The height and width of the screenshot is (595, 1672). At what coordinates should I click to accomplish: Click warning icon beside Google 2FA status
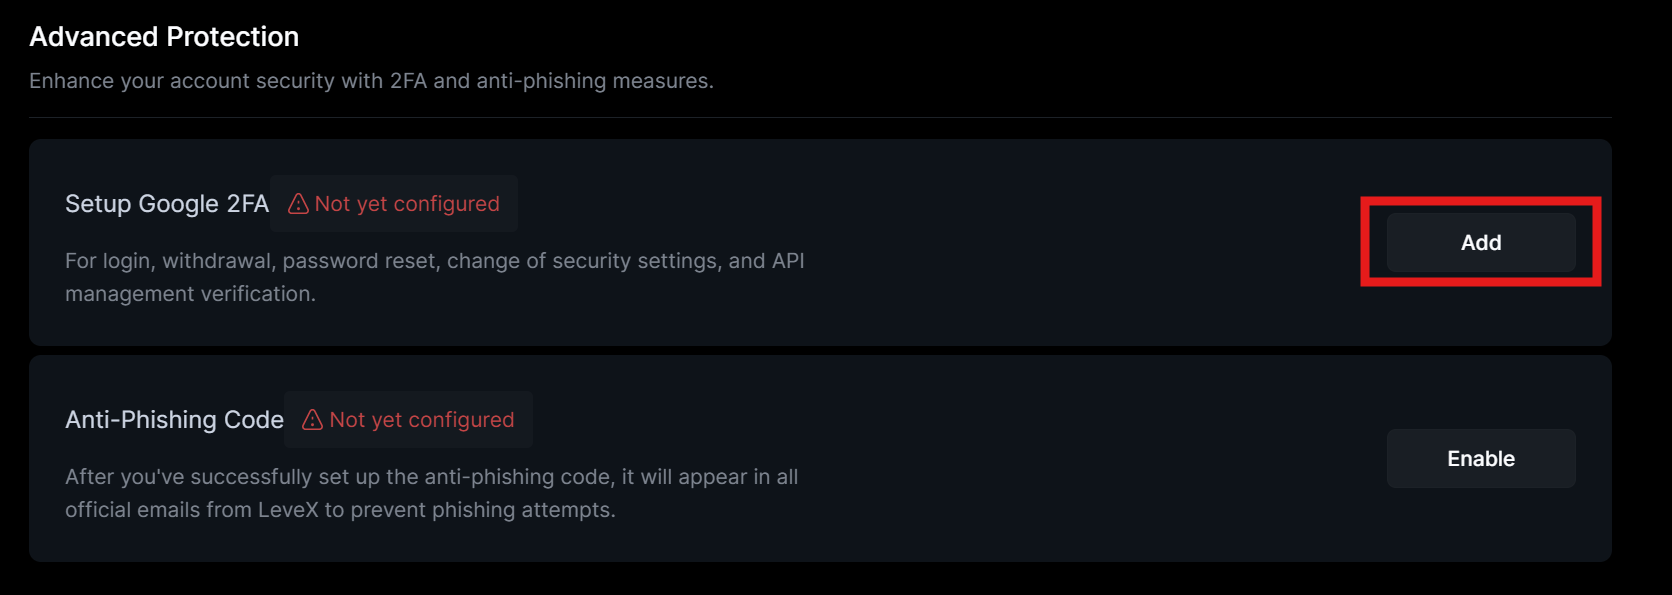298,204
